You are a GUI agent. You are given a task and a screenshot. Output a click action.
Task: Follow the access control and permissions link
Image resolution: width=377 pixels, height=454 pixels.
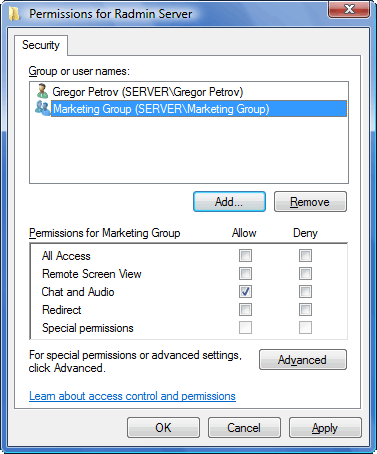[132, 396]
